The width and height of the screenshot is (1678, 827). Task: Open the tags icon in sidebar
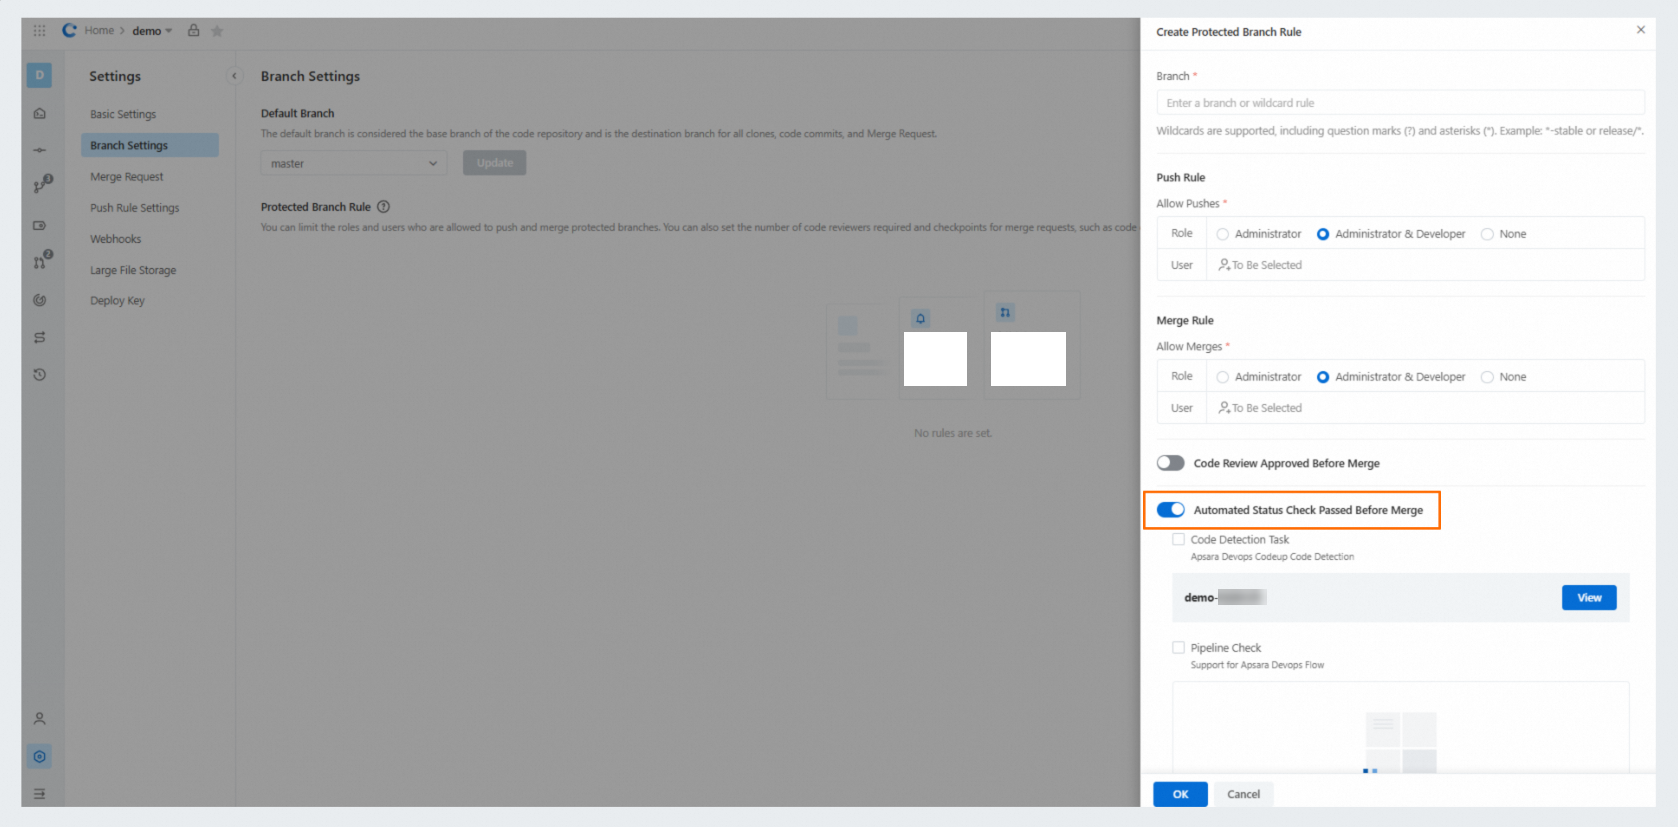(40, 225)
